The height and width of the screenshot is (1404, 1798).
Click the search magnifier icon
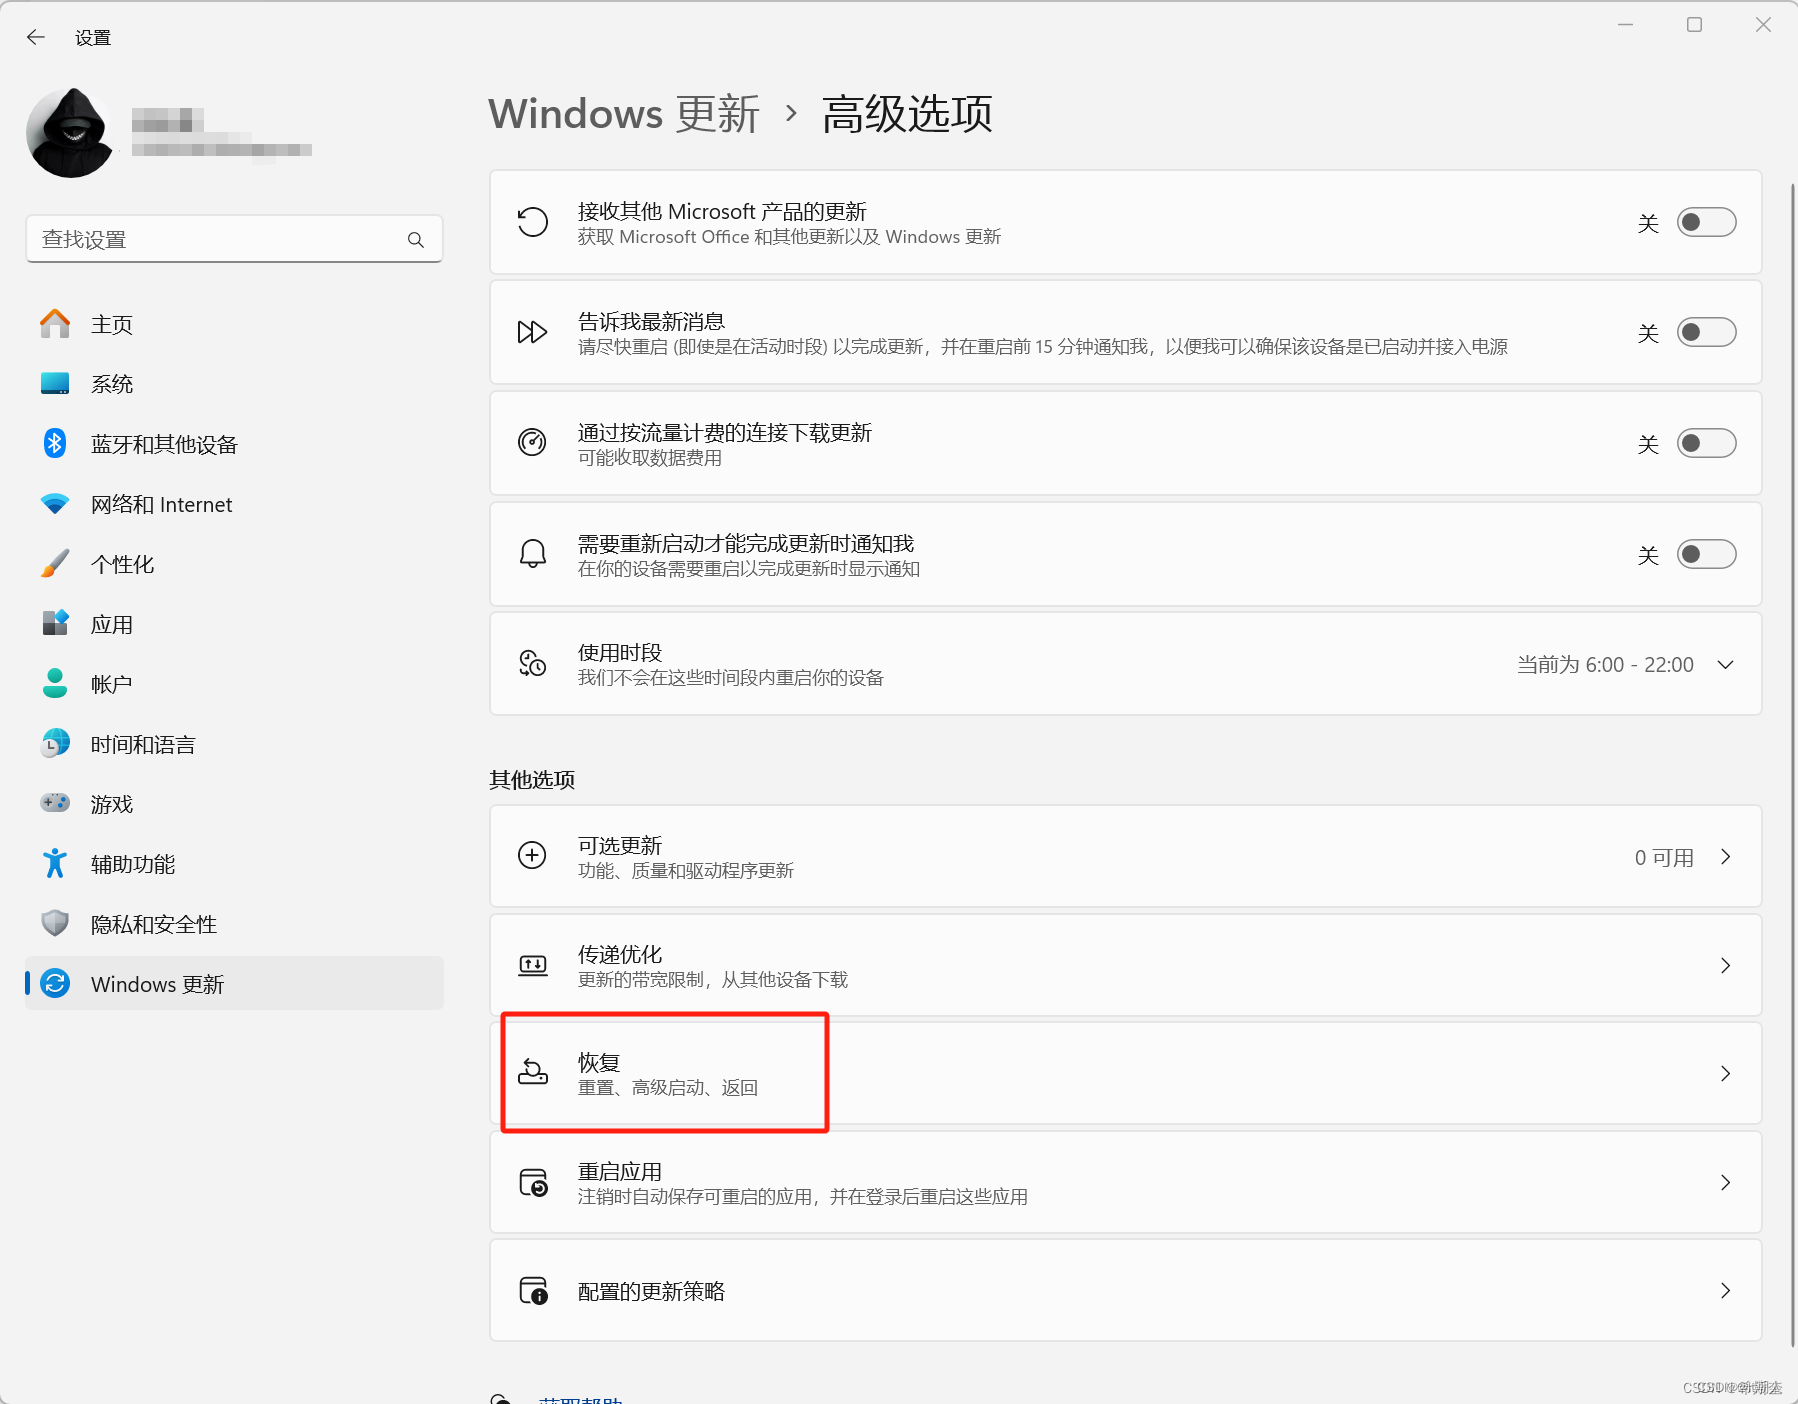[x=416, y=240]
